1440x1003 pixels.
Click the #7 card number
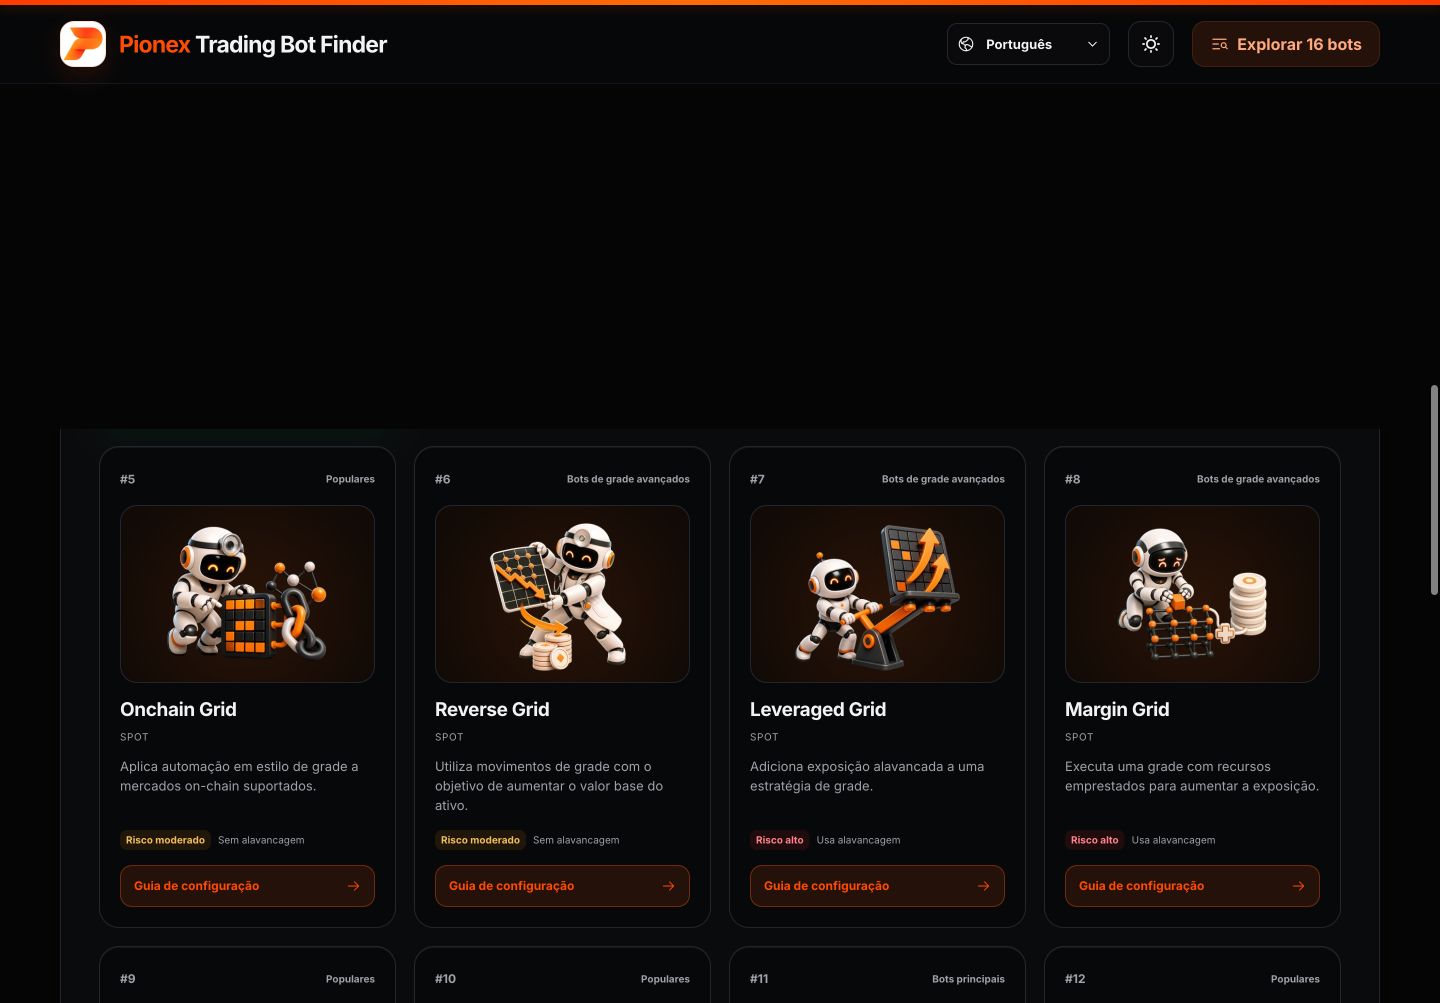coord(757,479)
